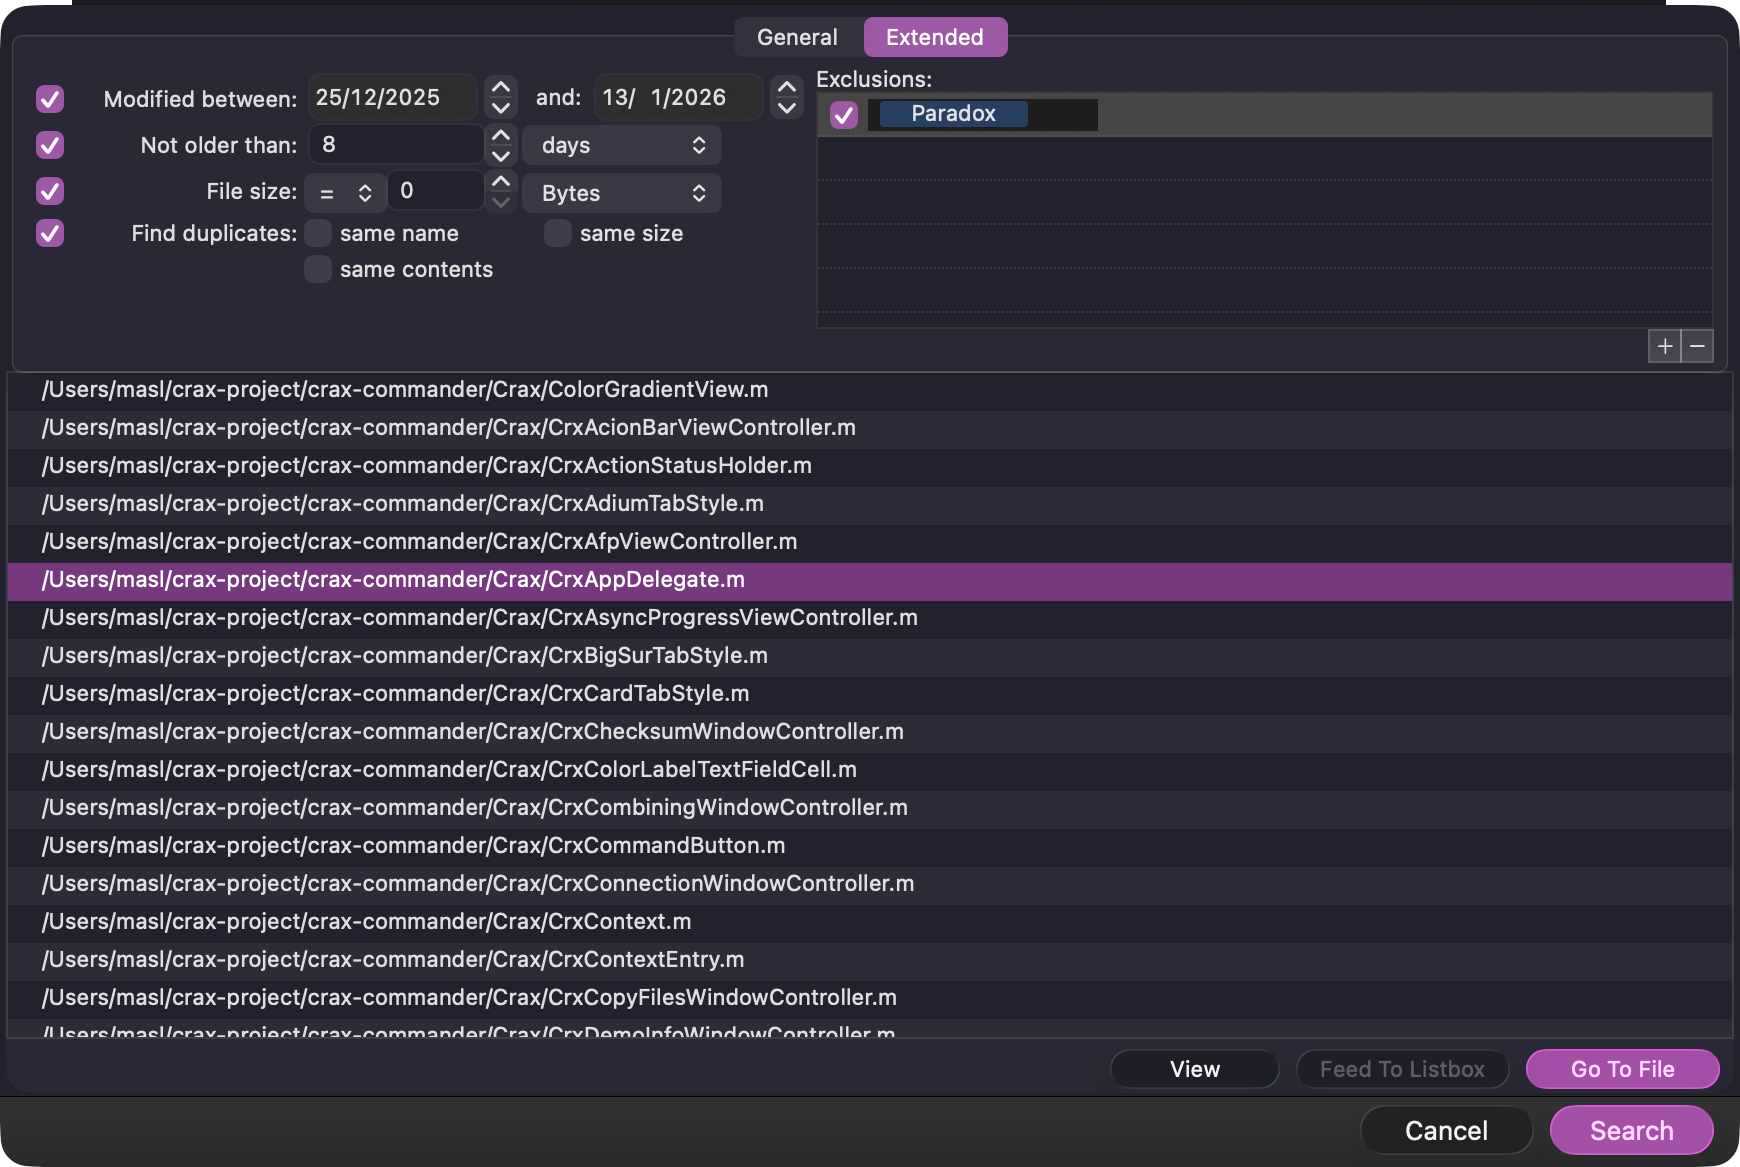The width and height of the screenshot is (1740, 1167).
Task: Decrement the Modified between end date
Action: point(787,107)
